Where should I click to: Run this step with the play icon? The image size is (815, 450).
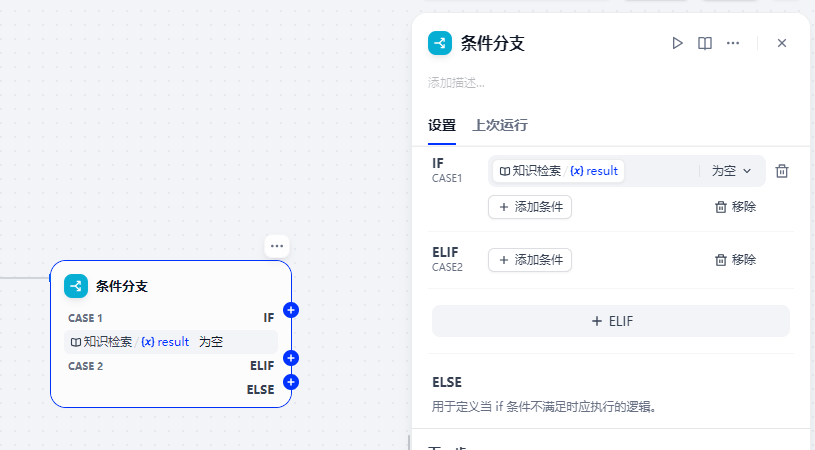pos(677,43)
